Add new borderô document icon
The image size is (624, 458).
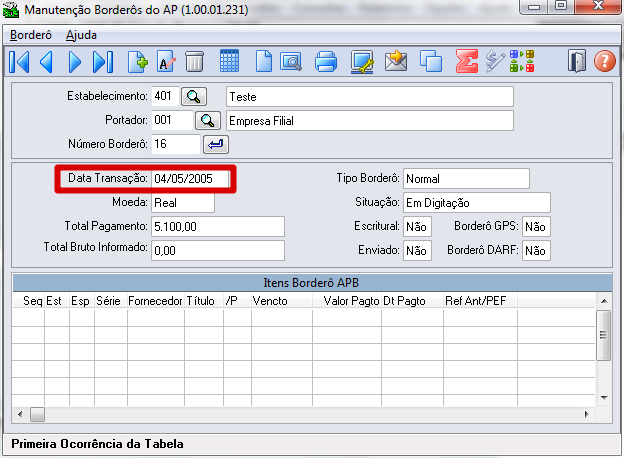tap(138, 62)
